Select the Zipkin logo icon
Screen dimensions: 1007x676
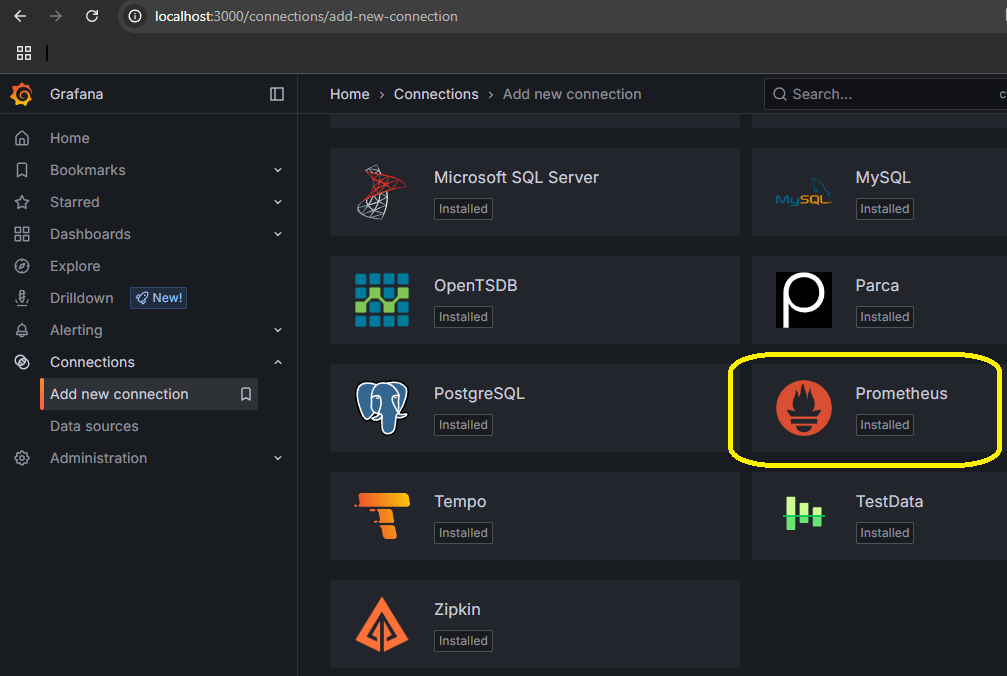(x=382, y=624)
